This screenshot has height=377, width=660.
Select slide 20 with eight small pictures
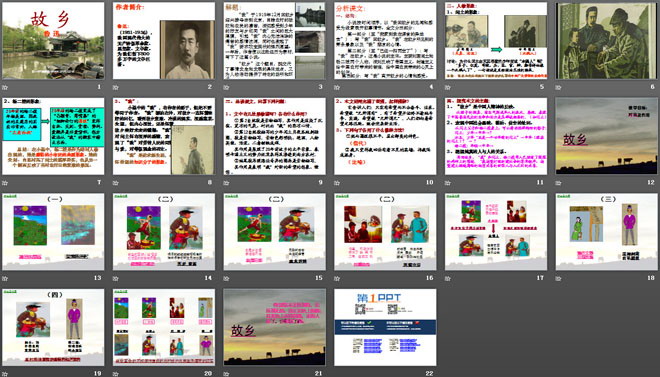coord(164,327)
